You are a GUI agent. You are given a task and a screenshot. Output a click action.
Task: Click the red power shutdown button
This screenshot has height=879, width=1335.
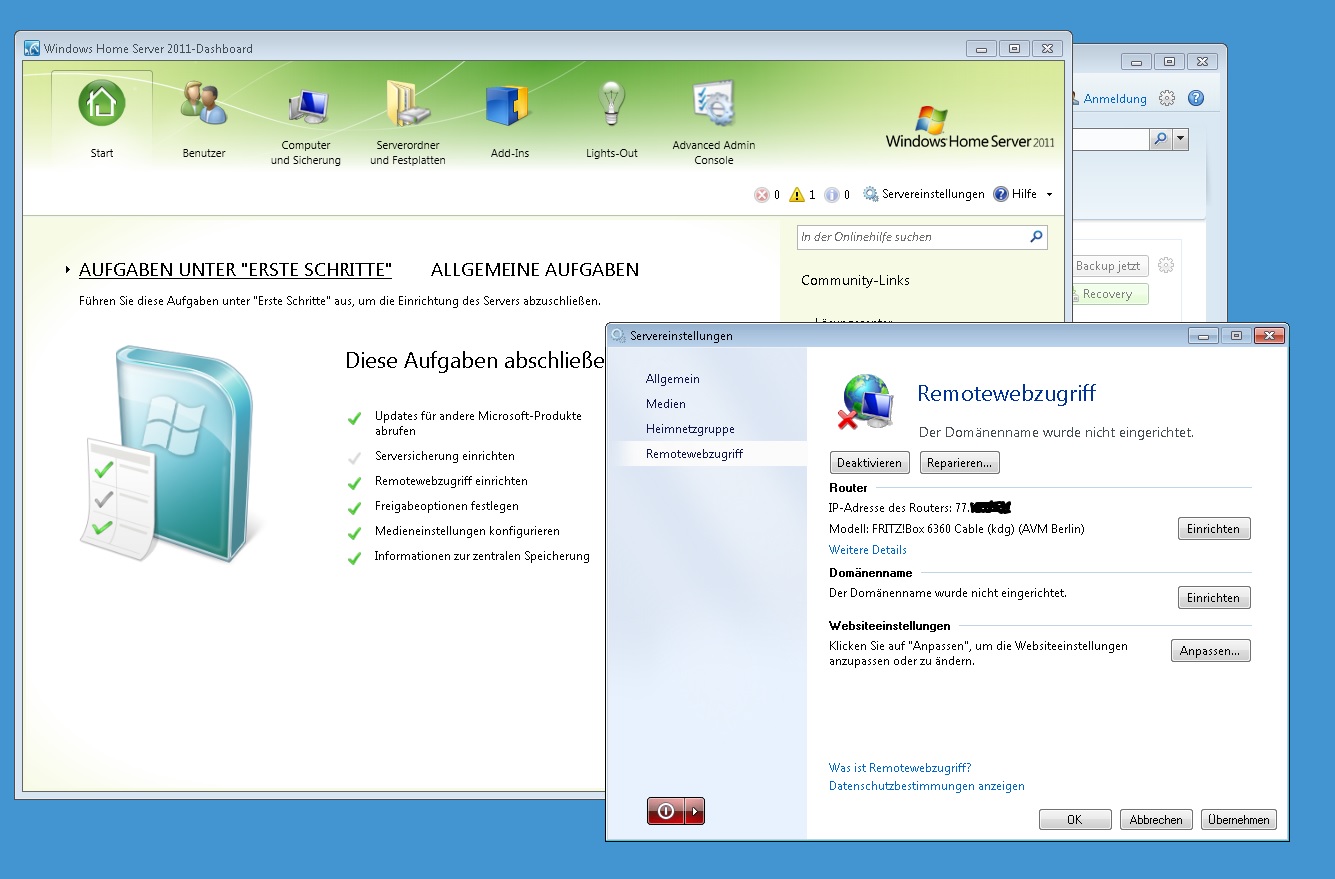point(667,811)
